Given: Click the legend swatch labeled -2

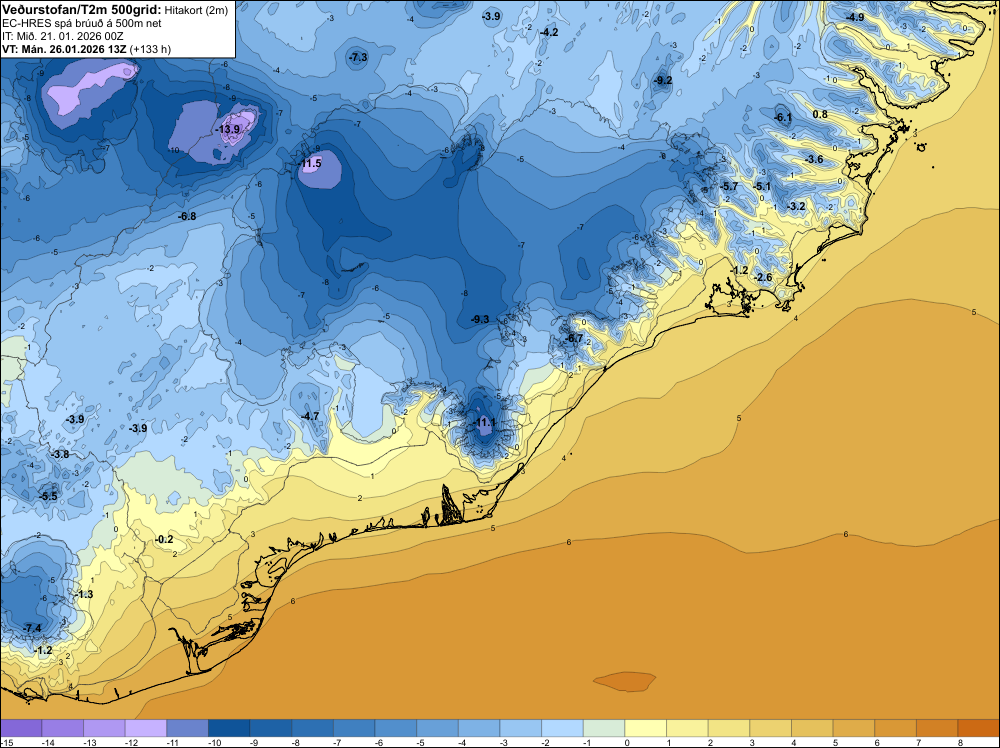Looking at the screenshot, I should 562,729.
